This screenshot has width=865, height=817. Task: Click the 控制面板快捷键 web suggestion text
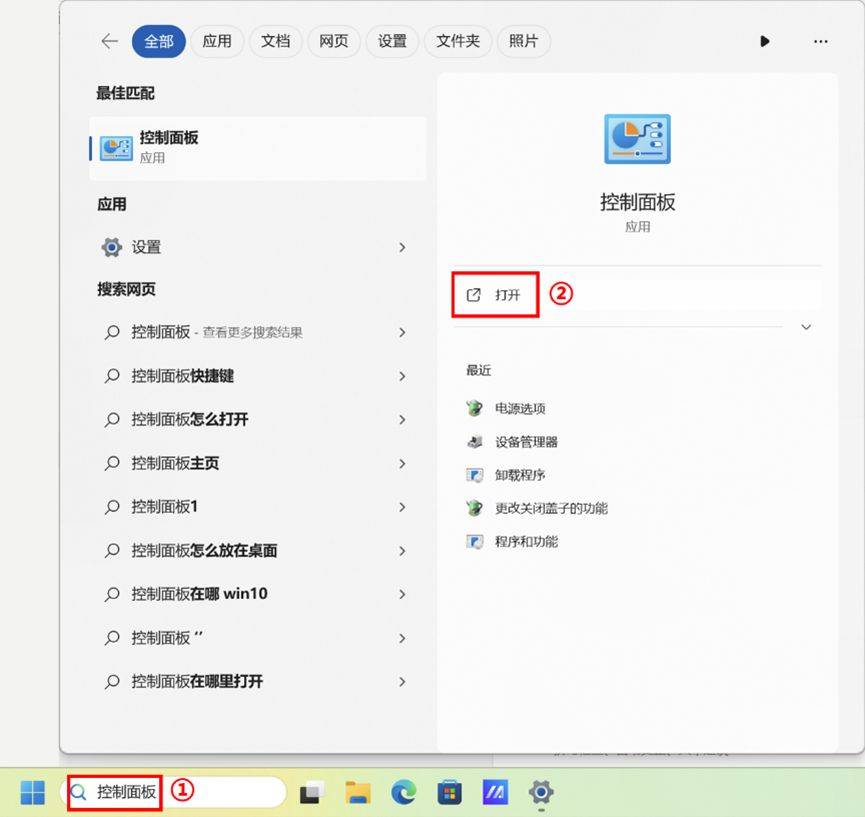pos(183,376)
